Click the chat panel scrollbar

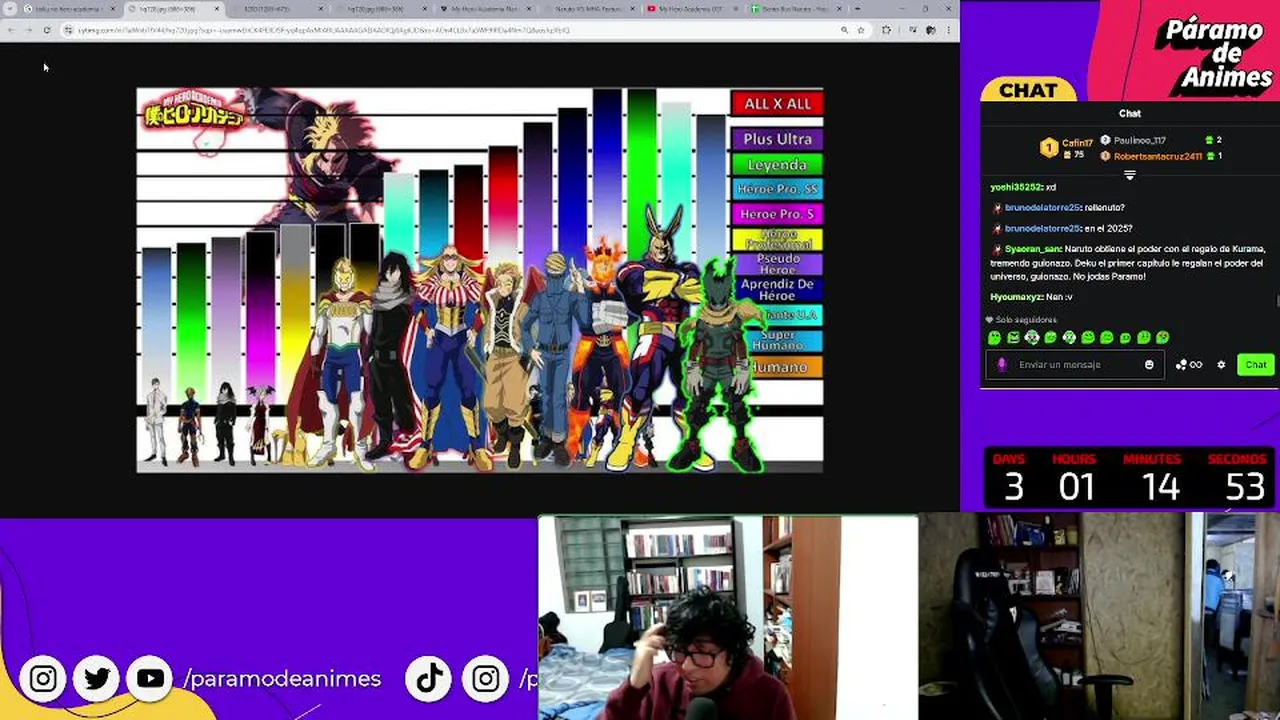(1277, 300)
